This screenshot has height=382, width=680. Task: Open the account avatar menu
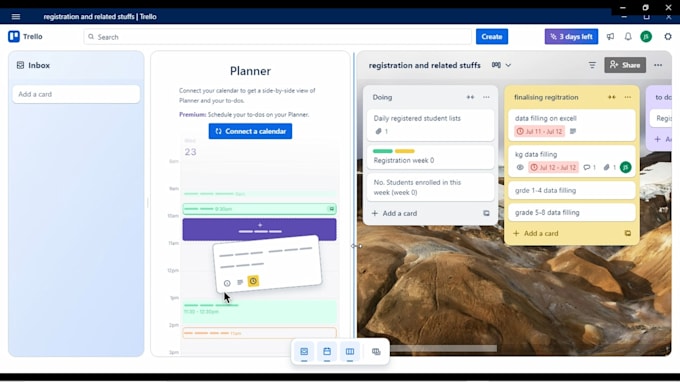coord(646,37)
